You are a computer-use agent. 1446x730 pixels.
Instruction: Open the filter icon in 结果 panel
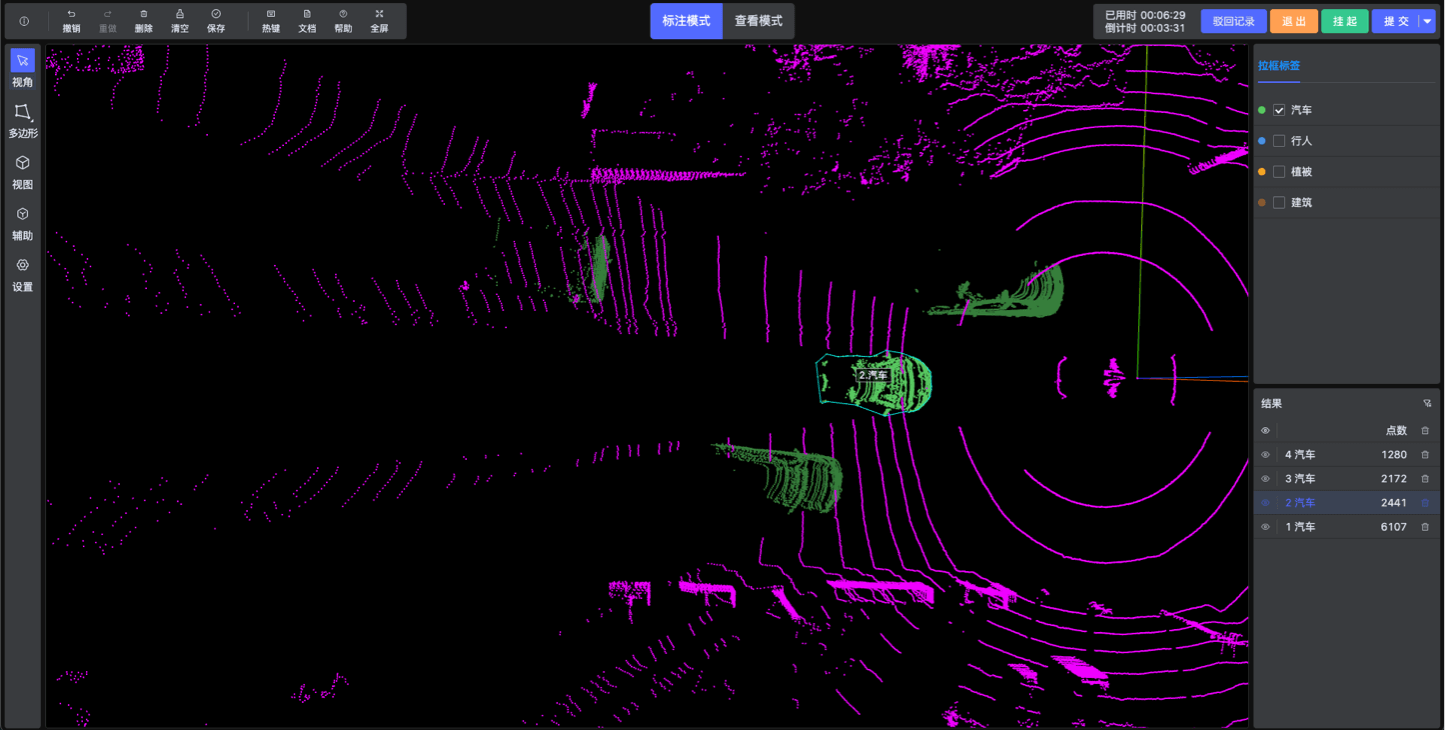tap(1427, 404)
